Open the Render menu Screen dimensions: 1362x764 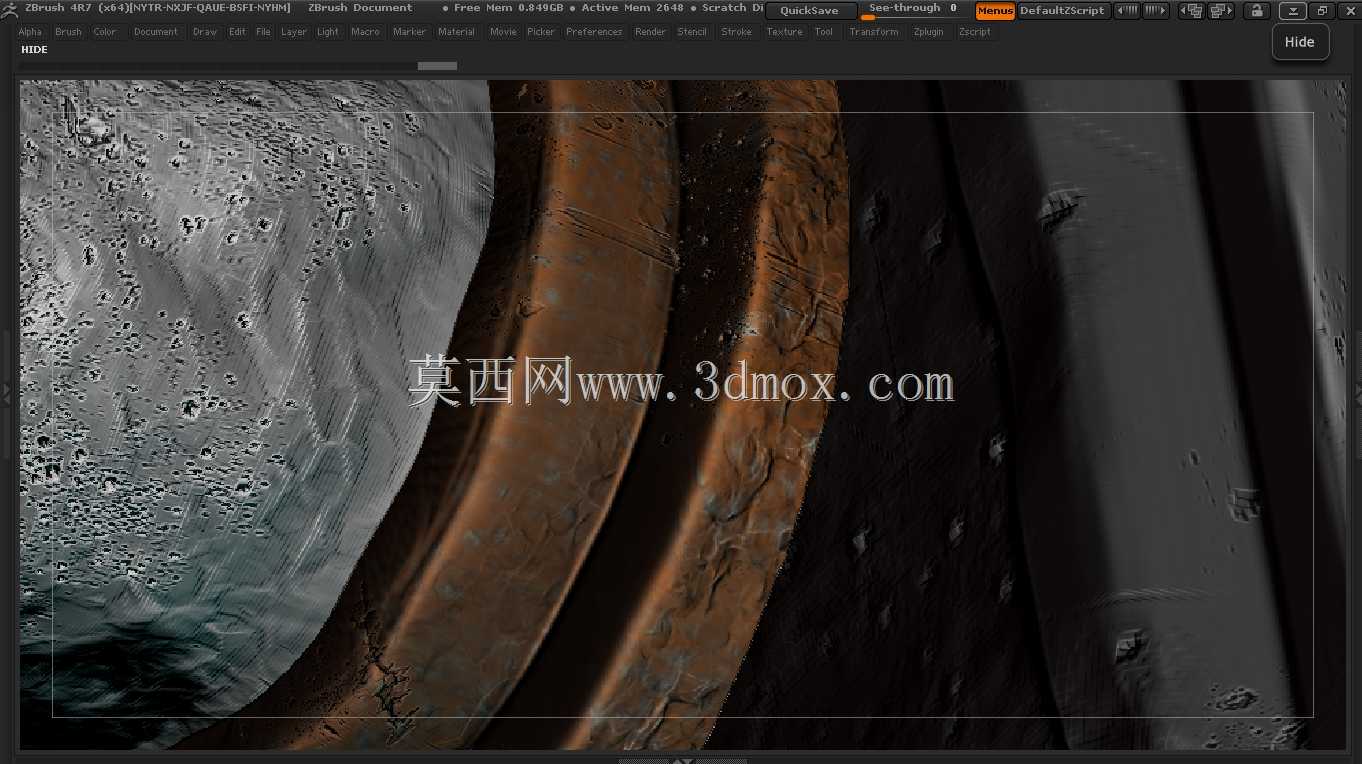click(x=650, y=32)
